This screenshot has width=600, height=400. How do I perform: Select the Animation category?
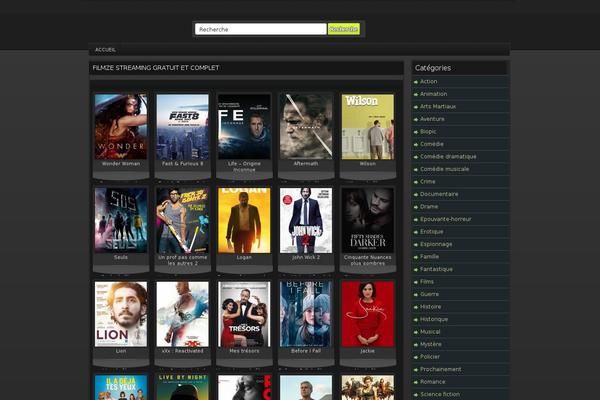pyautogui.click(x=434, y=94)
